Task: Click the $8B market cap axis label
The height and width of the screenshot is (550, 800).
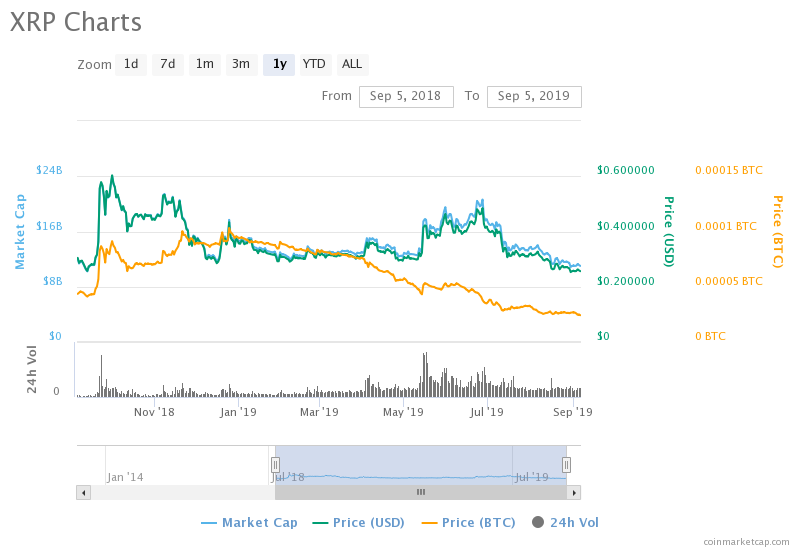Action: (x=53, y=281)
